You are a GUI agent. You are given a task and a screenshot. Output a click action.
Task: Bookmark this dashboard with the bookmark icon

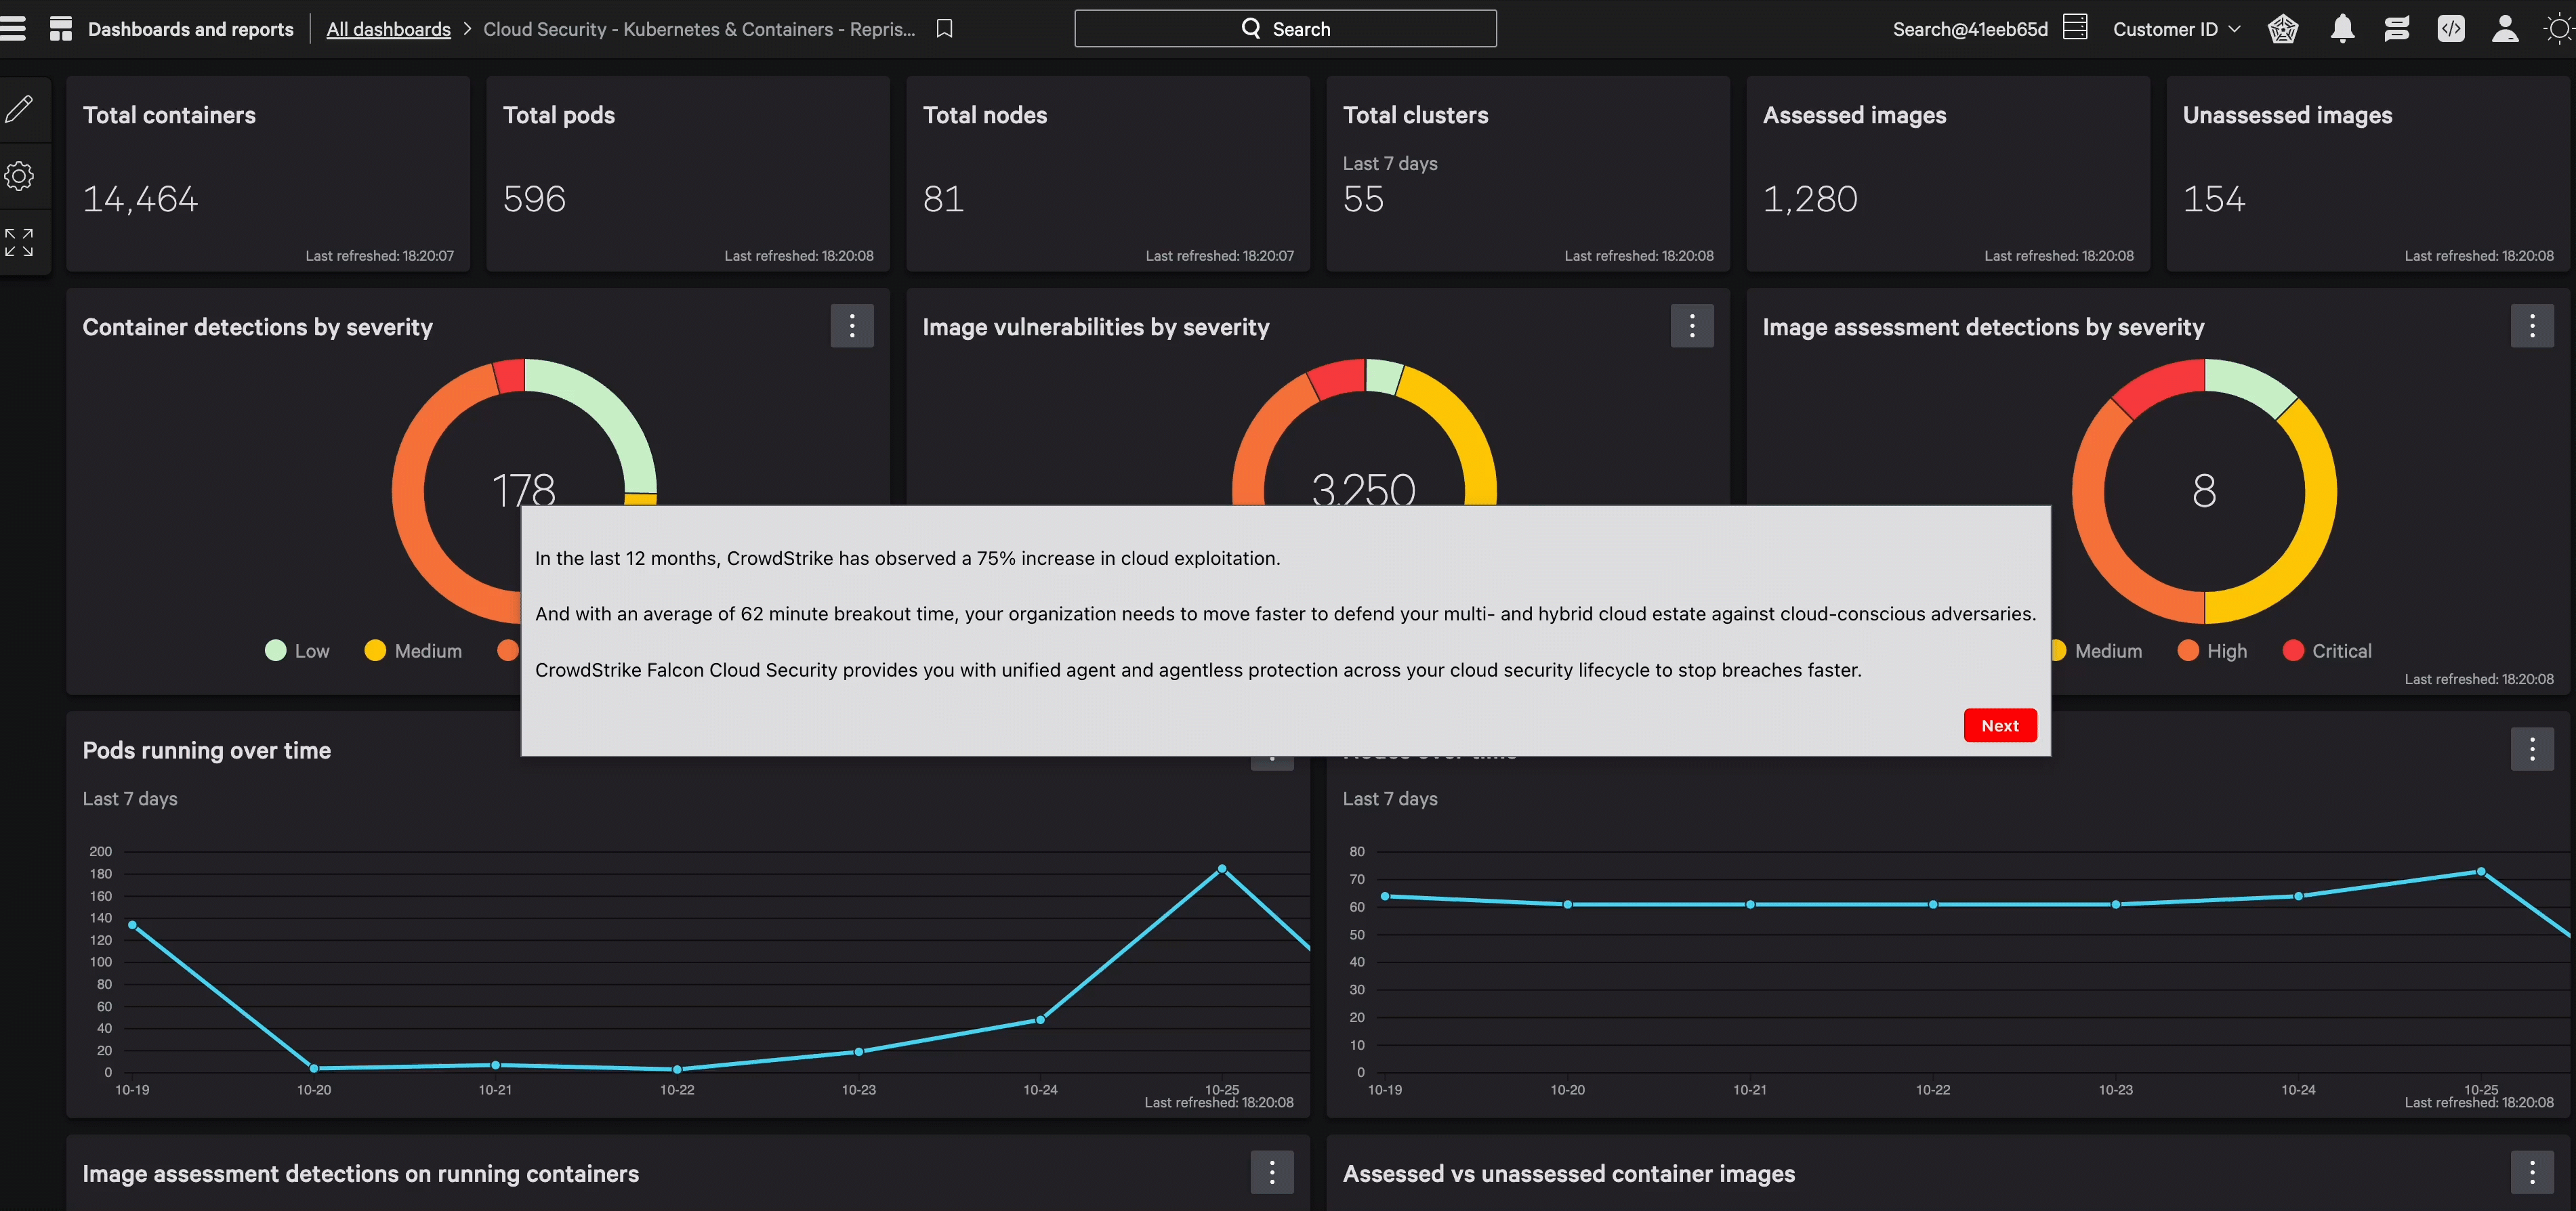tap(944, 29)
